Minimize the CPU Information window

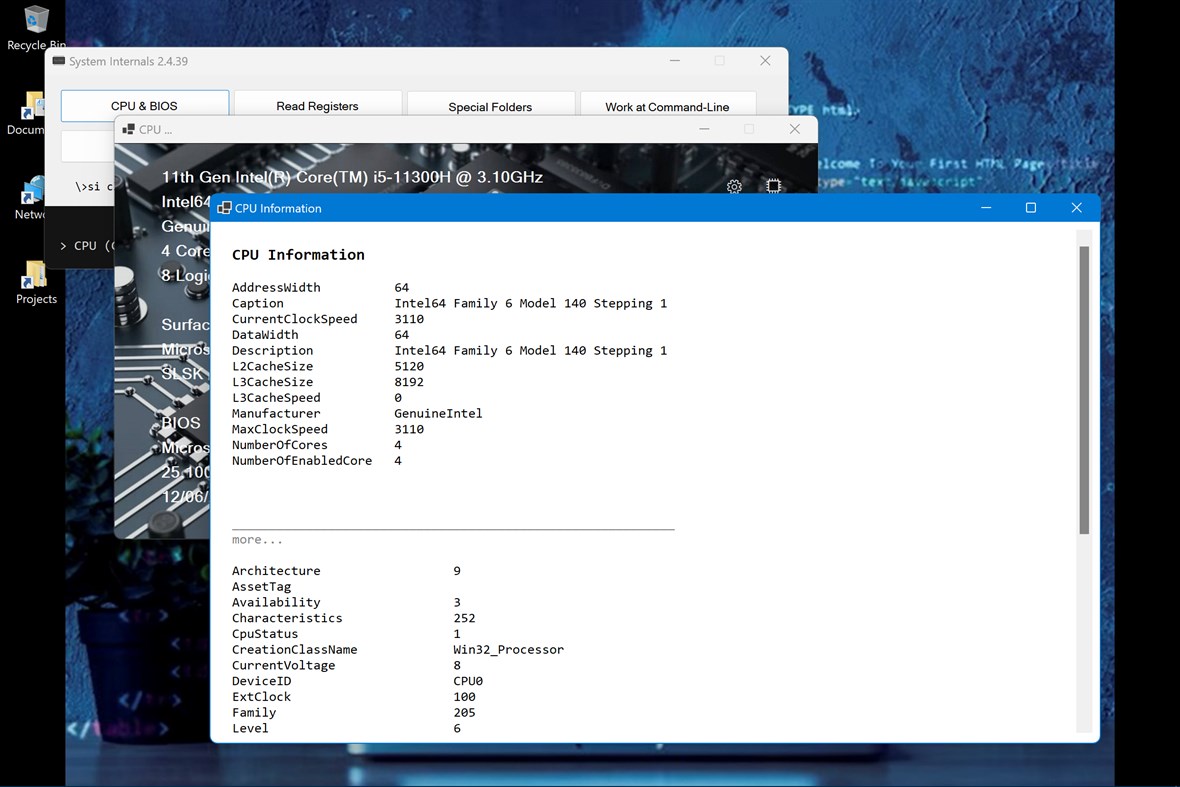click(x=986, y=208)
